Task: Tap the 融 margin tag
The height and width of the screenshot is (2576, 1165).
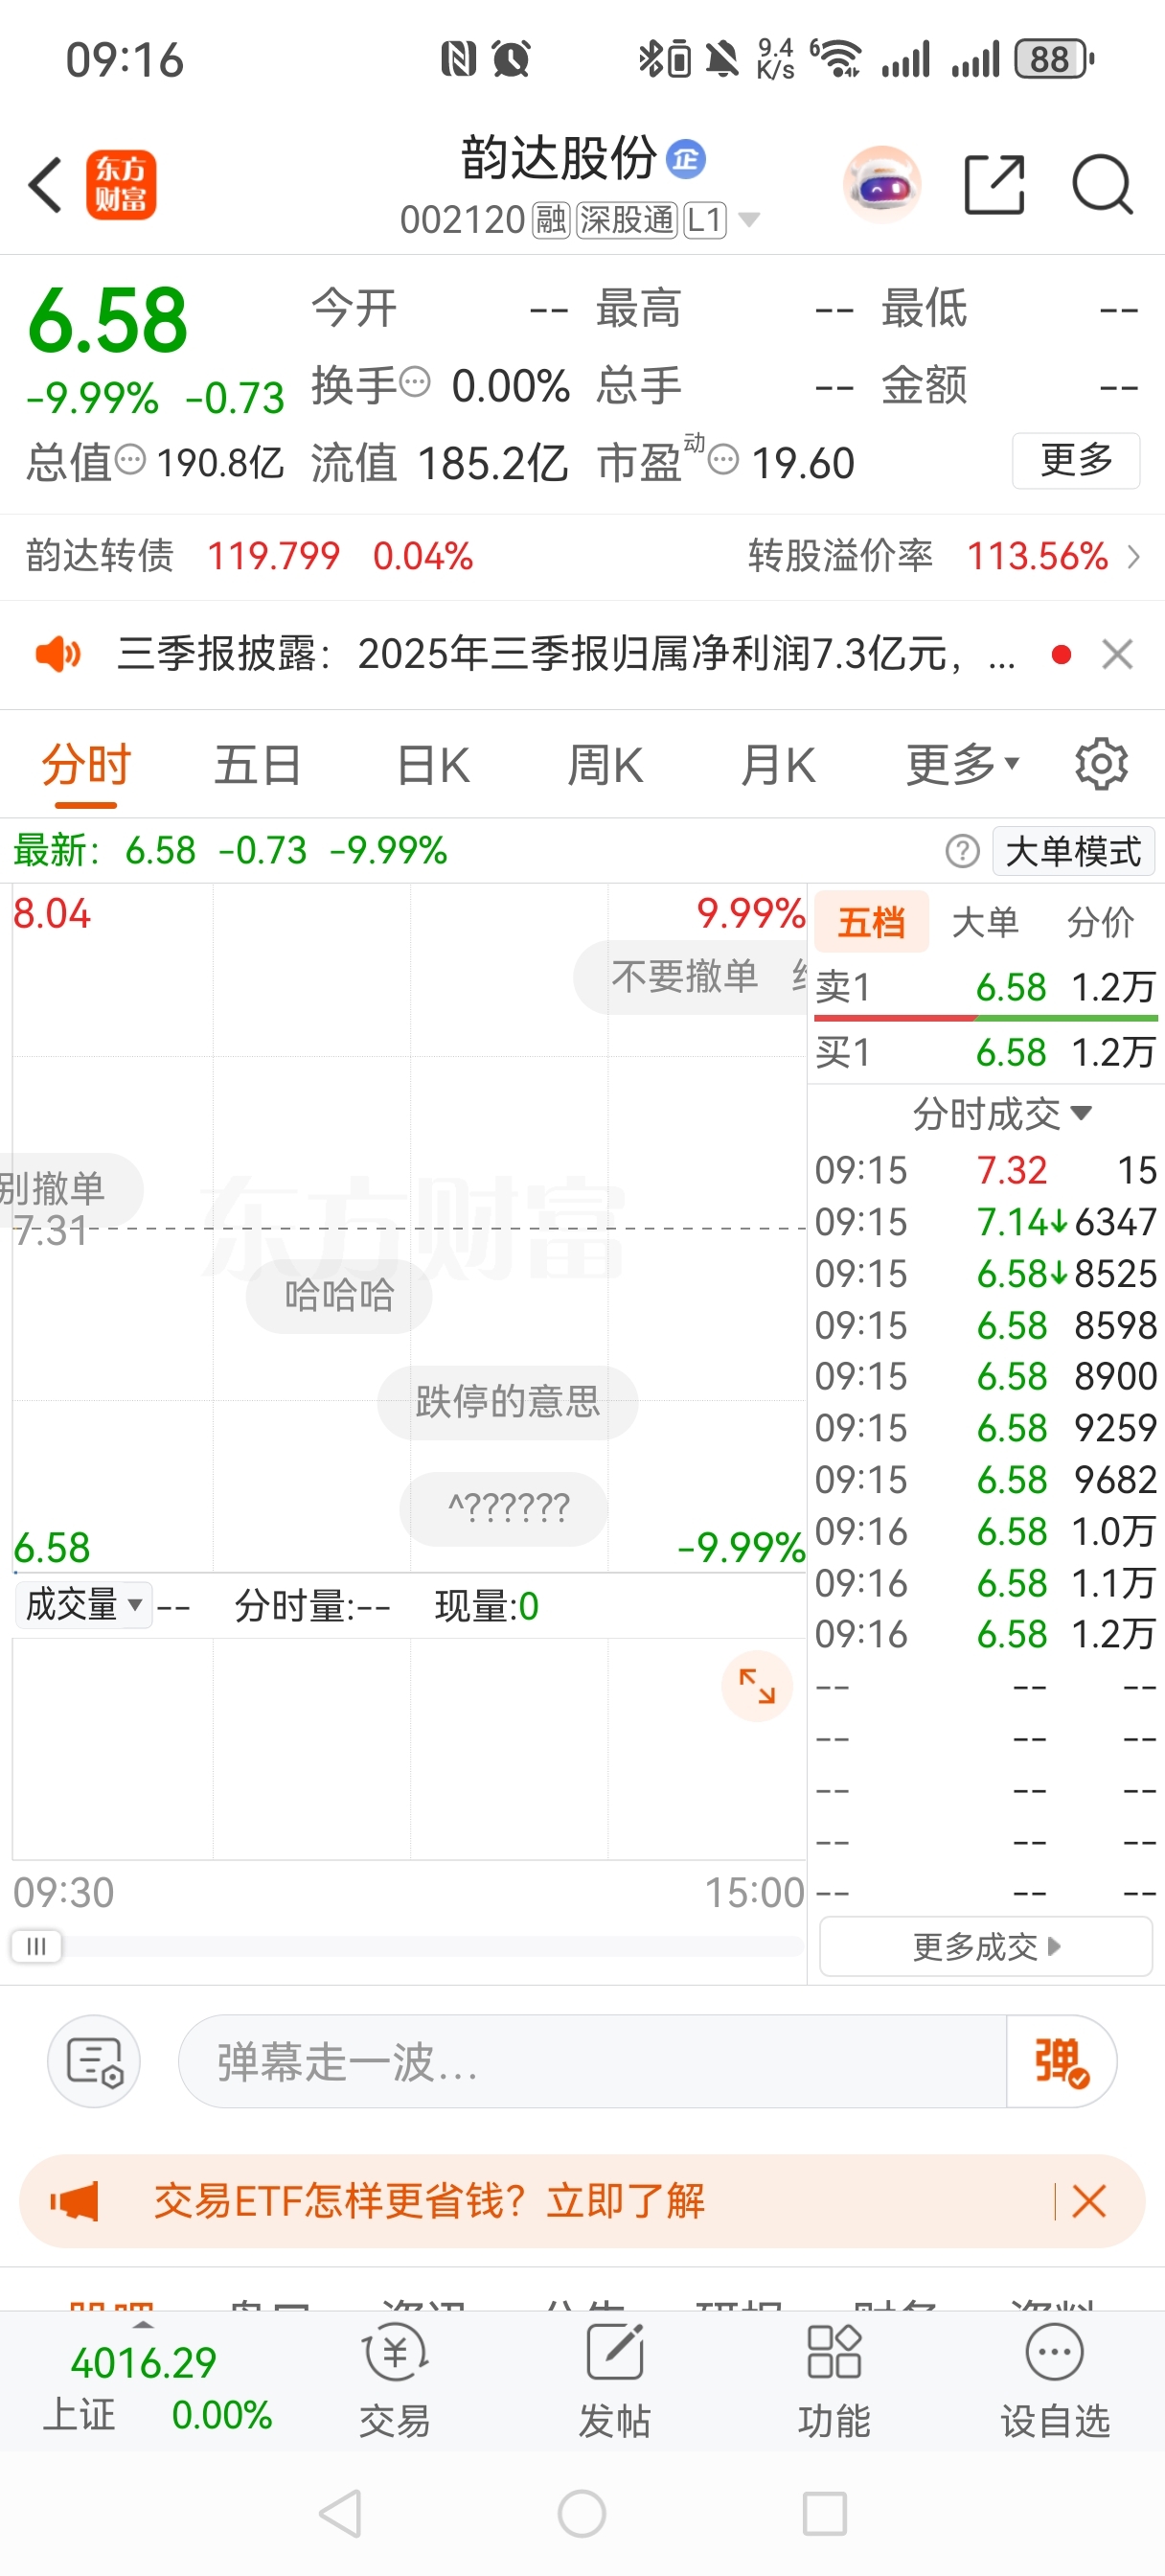Action: pos(551,219)
